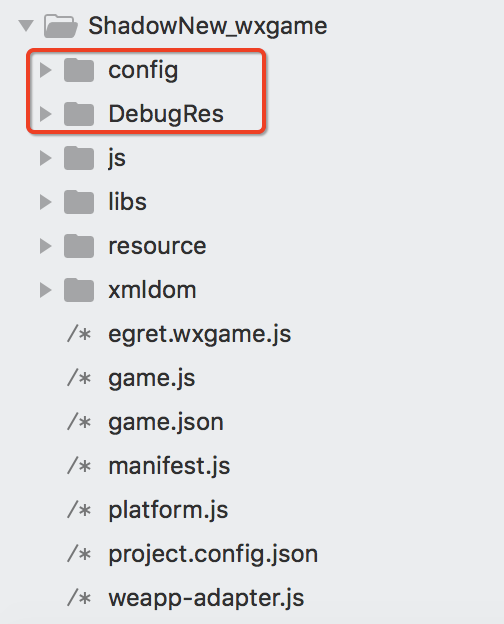
Task: Click the config folder icon
Action: (x=79, y=70)
